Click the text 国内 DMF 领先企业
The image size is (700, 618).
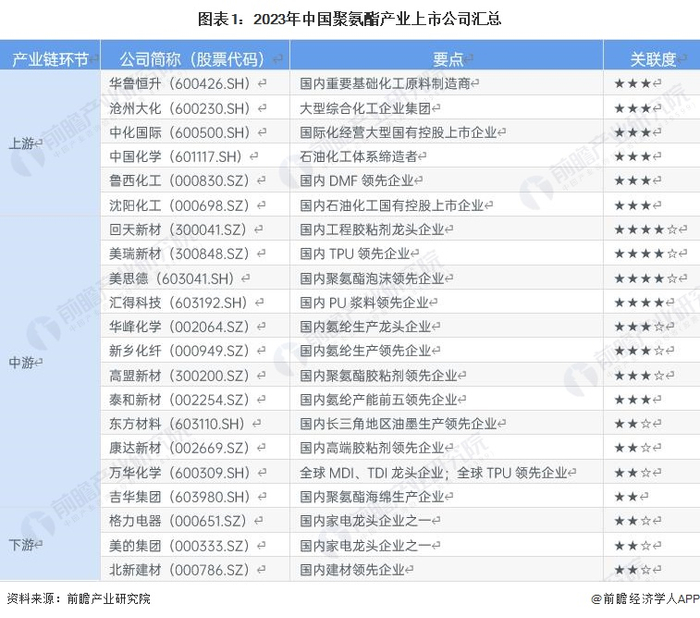357,181
